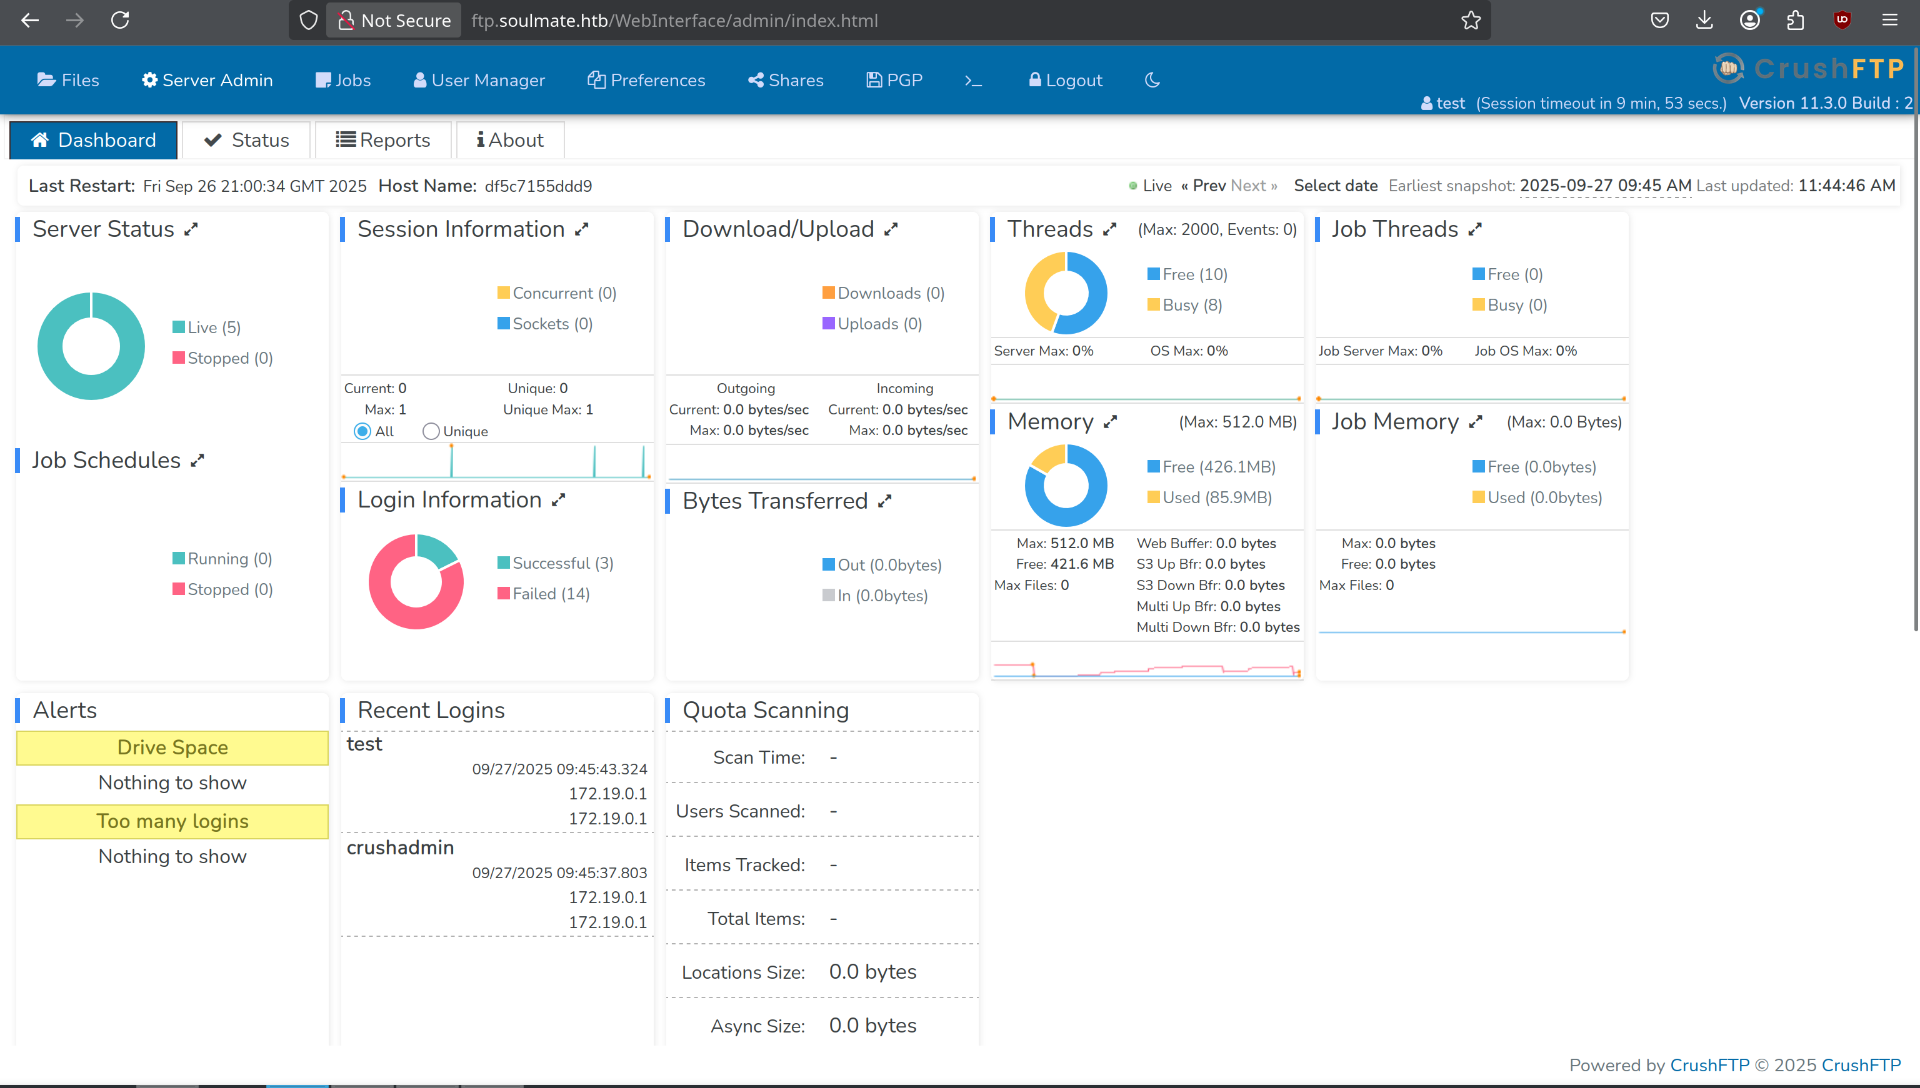Click the terminal console icon in navbar
This screenshot has width=1920, height=1088.
coord(973,81)
